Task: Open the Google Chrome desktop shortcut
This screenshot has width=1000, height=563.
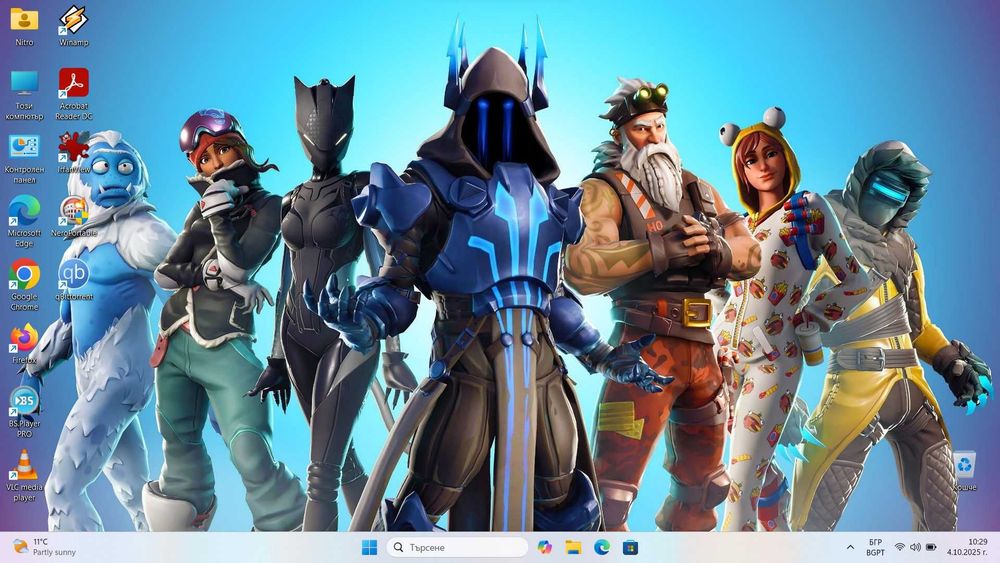Action: [x=24, y=285]
